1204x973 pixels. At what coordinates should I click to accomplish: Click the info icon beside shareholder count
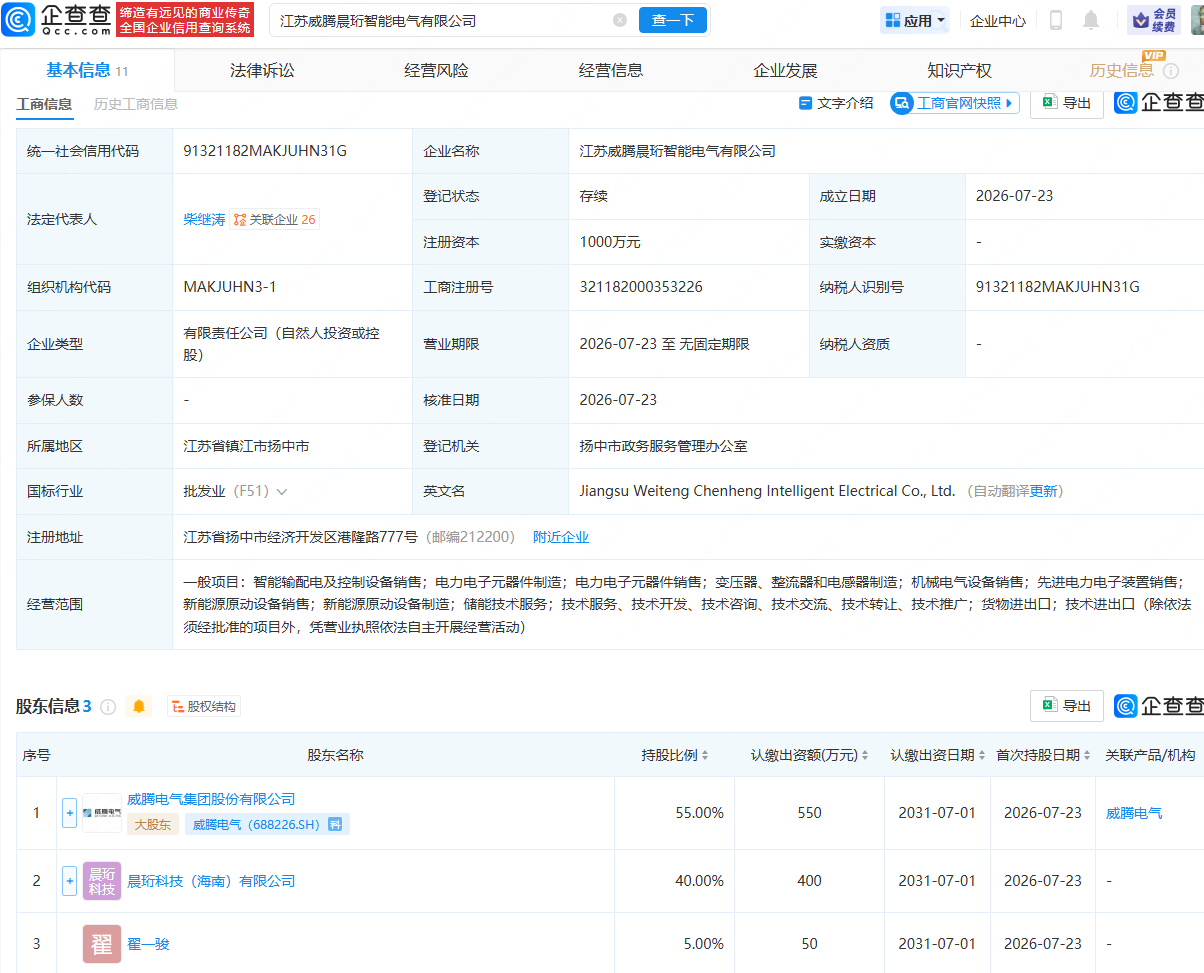(x=108, y=707)
